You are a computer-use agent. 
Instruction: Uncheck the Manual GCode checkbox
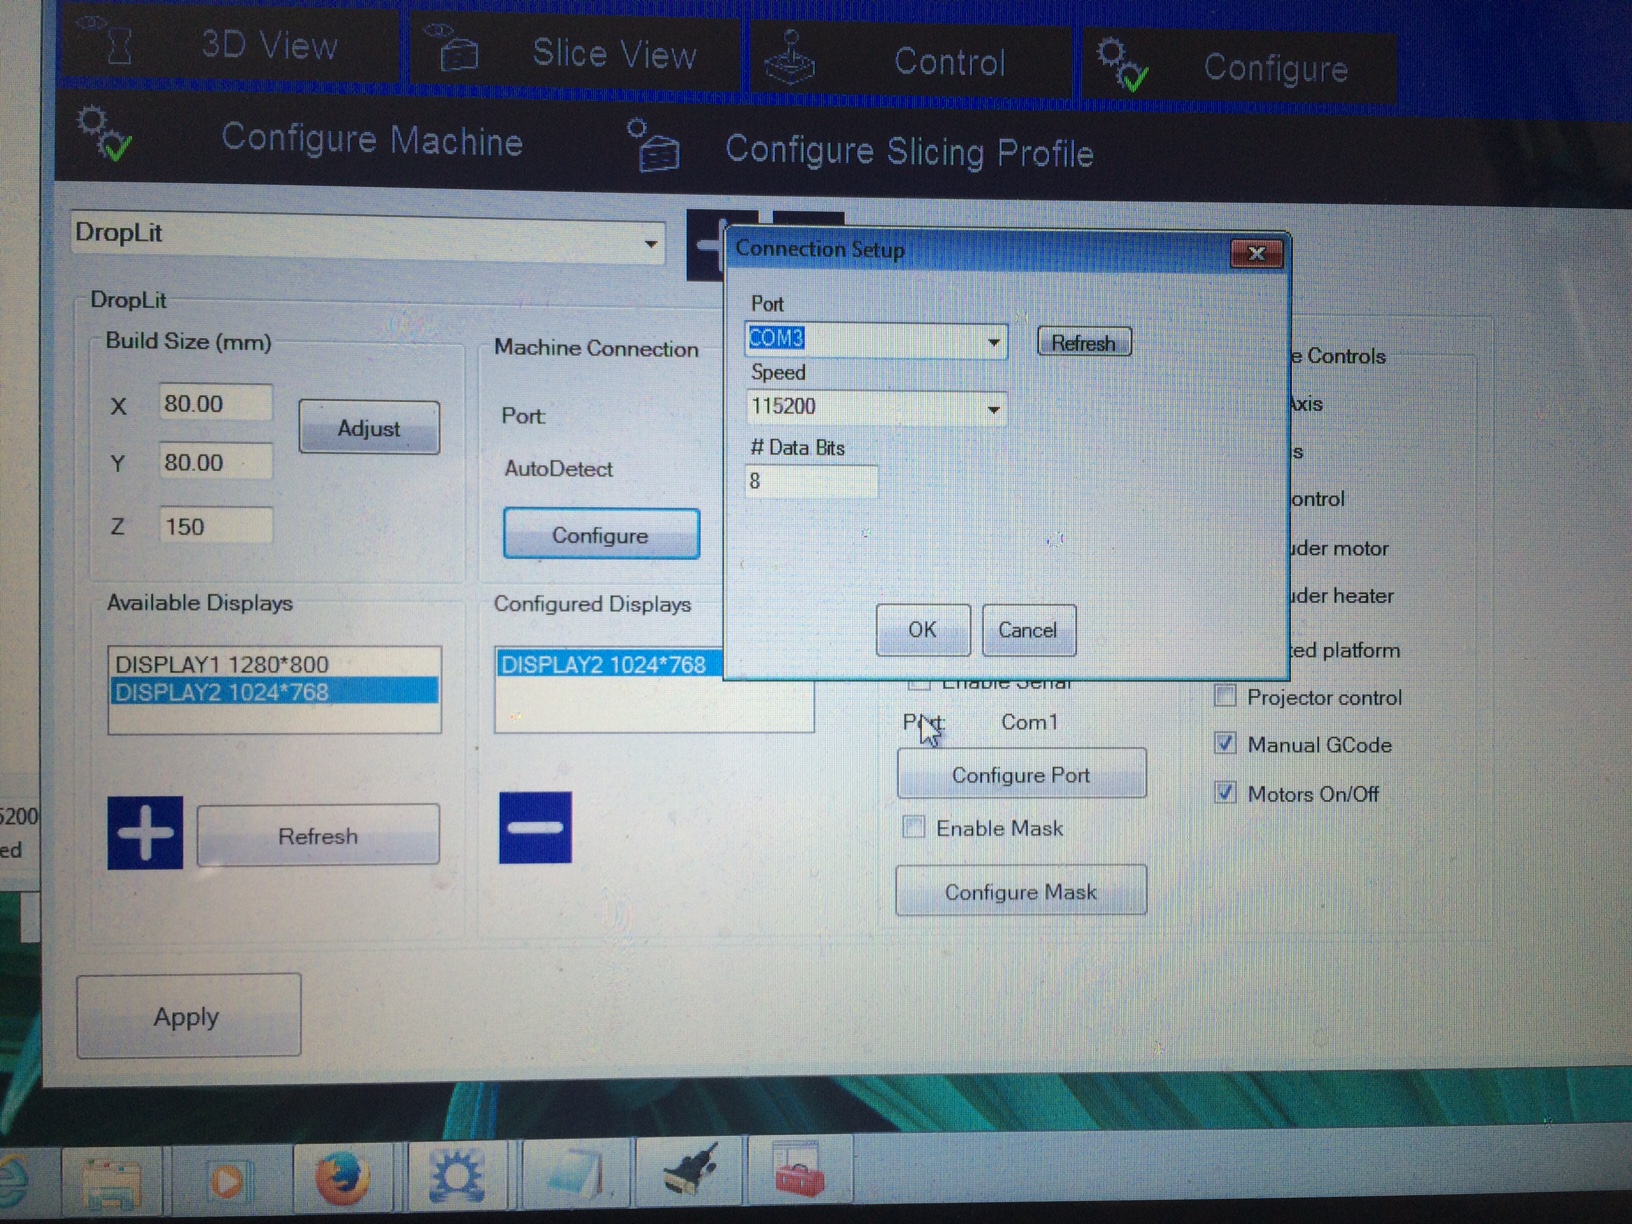[x=1225, y=743]
